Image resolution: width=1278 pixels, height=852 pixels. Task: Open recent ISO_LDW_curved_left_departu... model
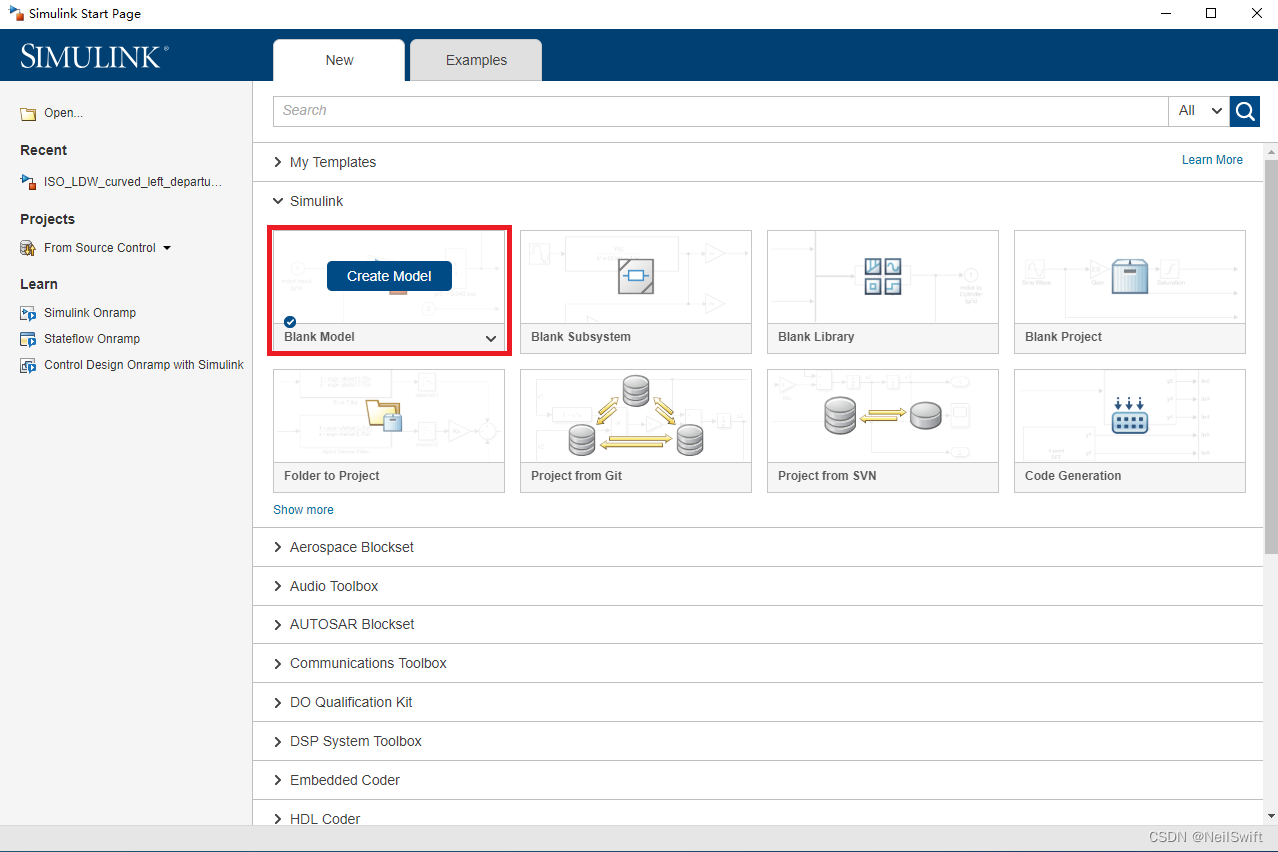tap(133, 182)
